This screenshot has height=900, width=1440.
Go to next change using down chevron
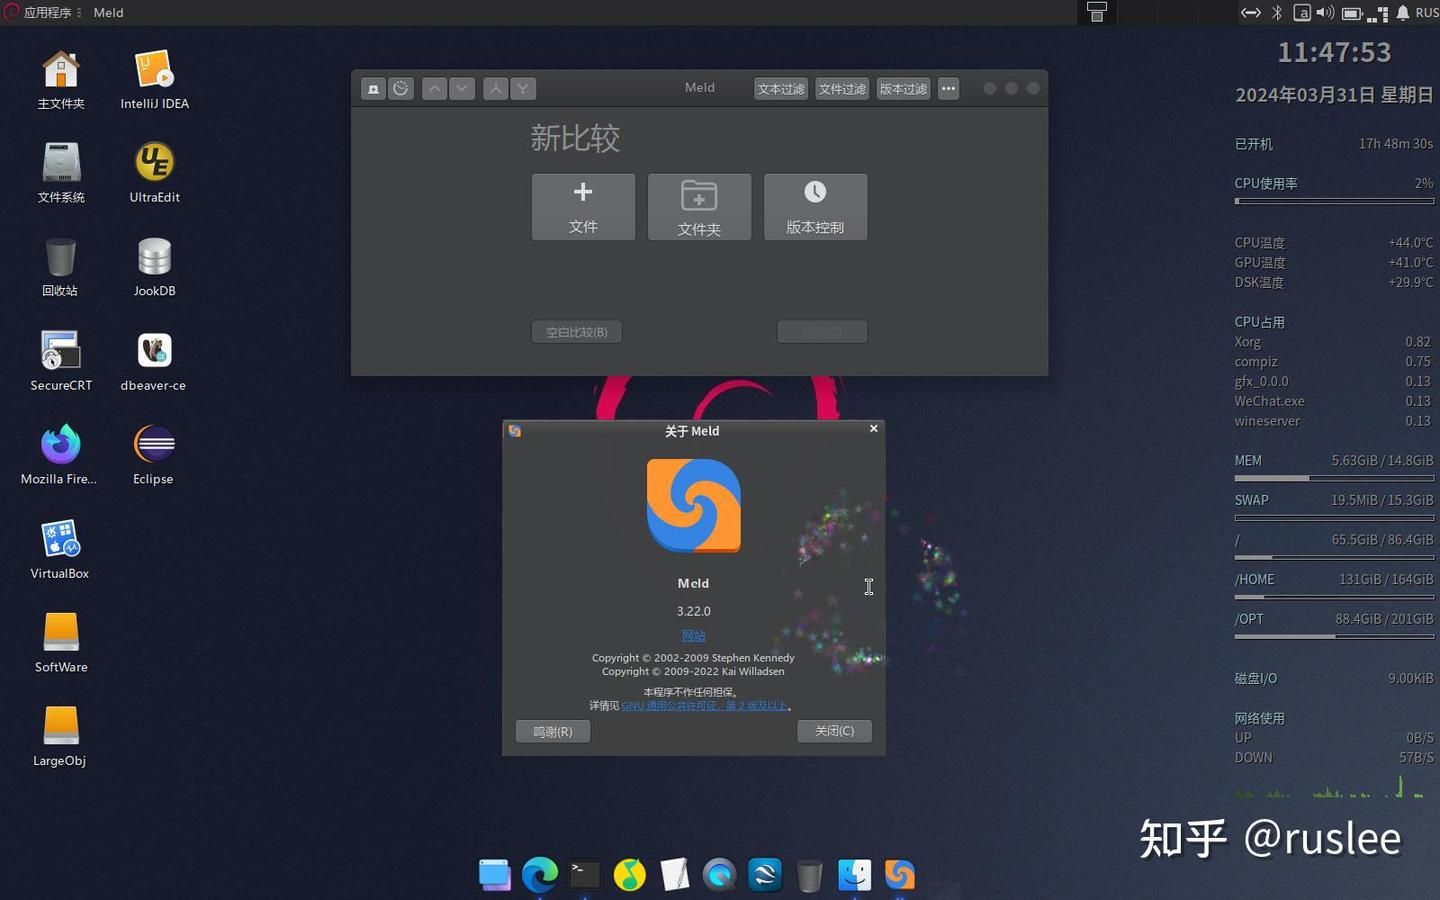461,89
